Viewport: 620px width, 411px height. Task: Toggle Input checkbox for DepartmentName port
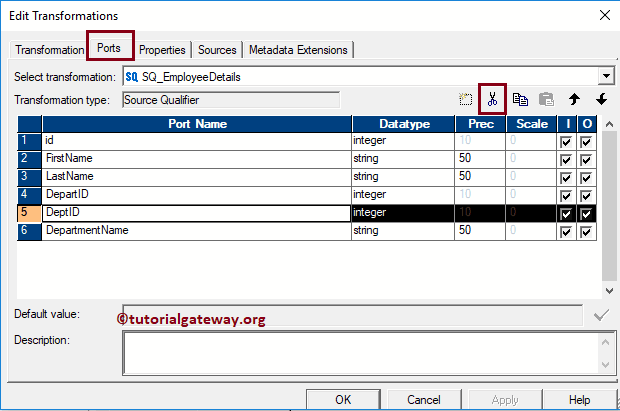tap(566, 232)
